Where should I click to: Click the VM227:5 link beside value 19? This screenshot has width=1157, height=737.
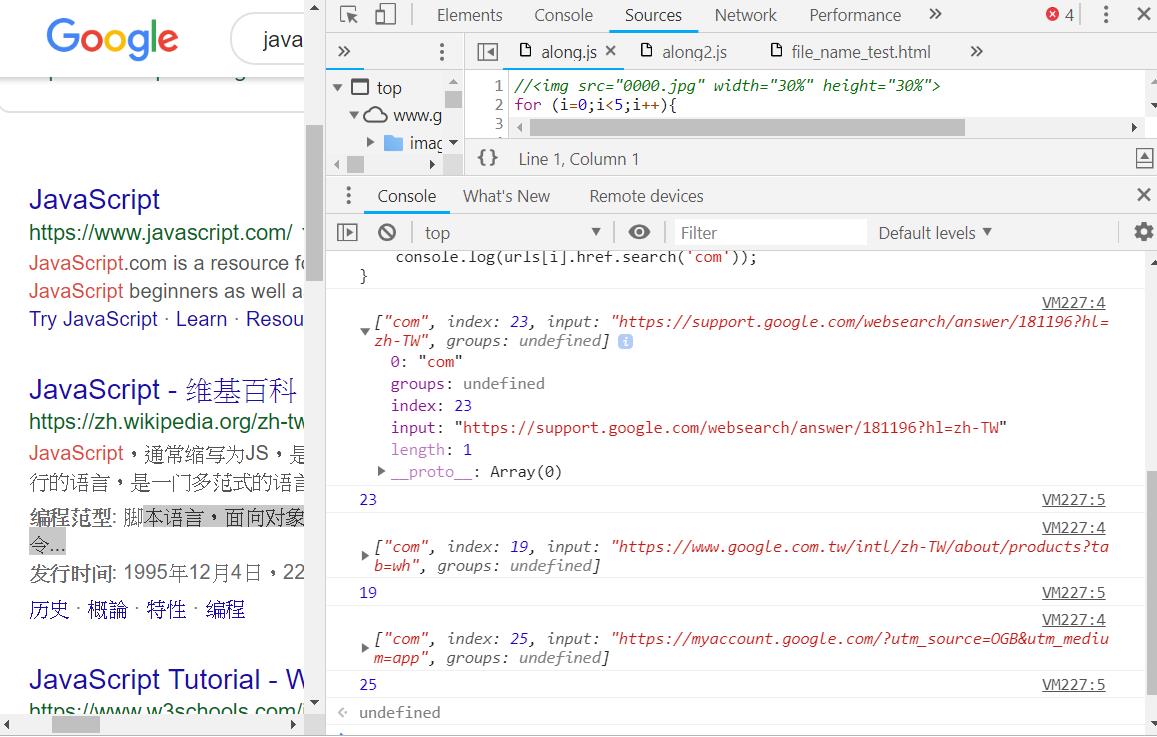tap(1074, 592)
